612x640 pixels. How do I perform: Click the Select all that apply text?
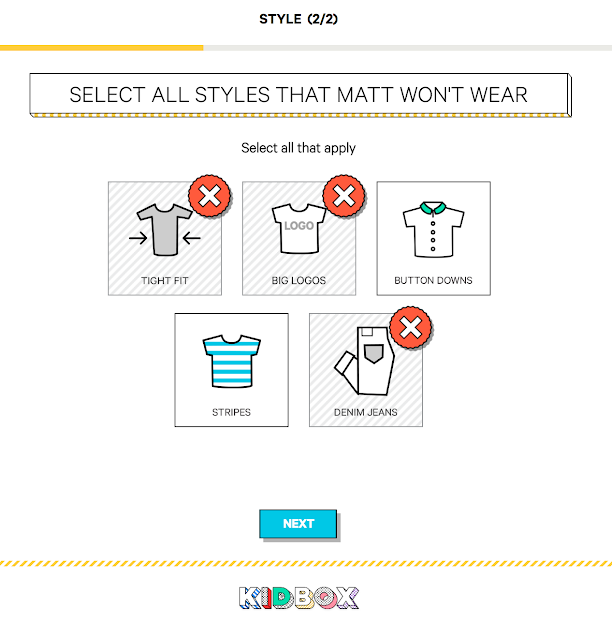pyautogui.click(x=298, y=148)
